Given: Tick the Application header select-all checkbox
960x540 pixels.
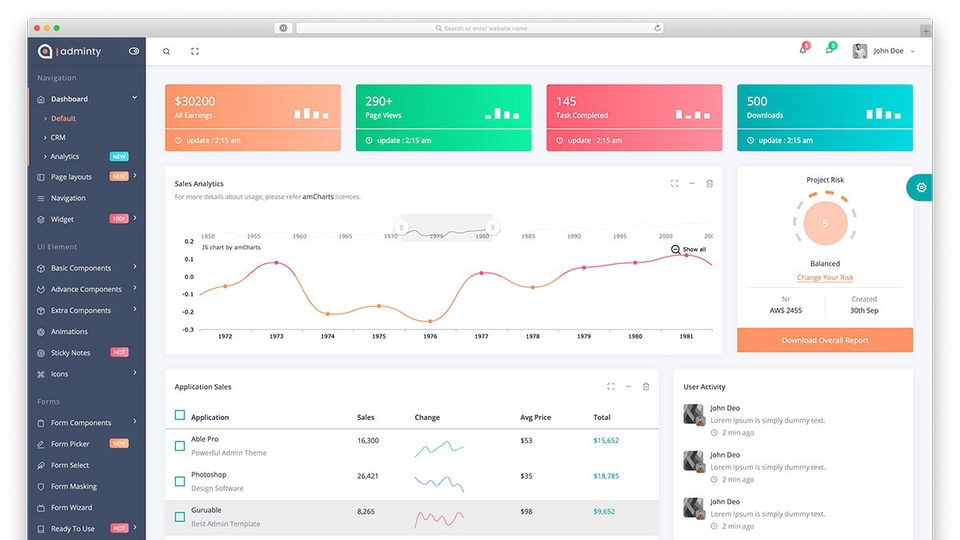Looking at the screenshot, I should coord(179,415).
